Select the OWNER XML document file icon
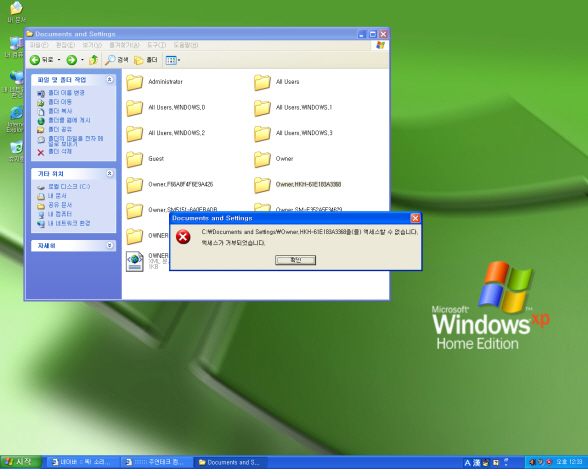The width and height of the screenshot is (588, 469). (134, 261)
